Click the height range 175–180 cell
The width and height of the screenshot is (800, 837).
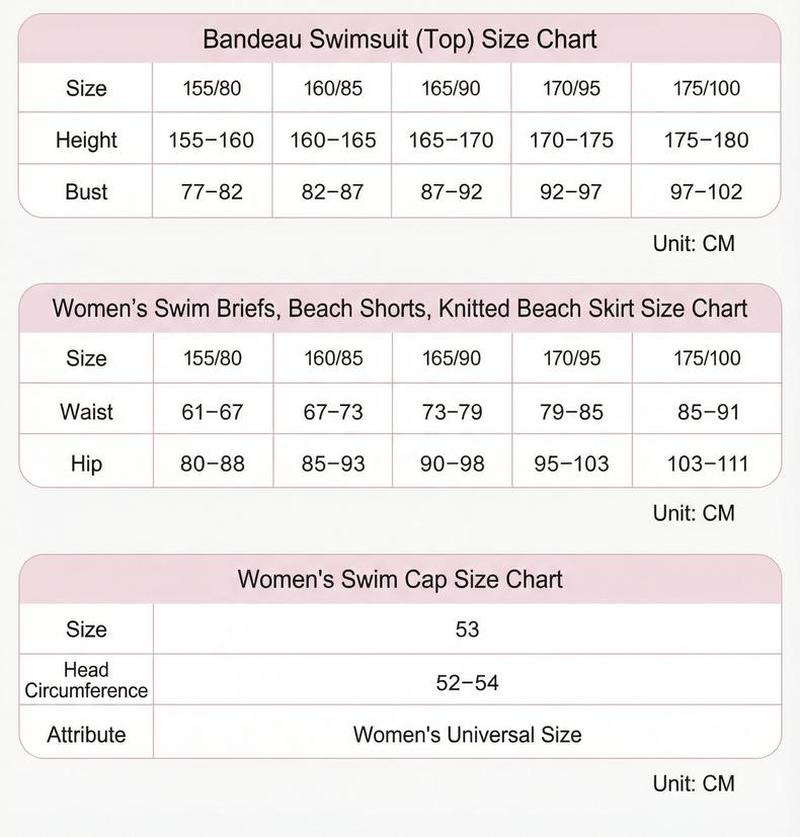pyautogui.click(x=706, y=140)
